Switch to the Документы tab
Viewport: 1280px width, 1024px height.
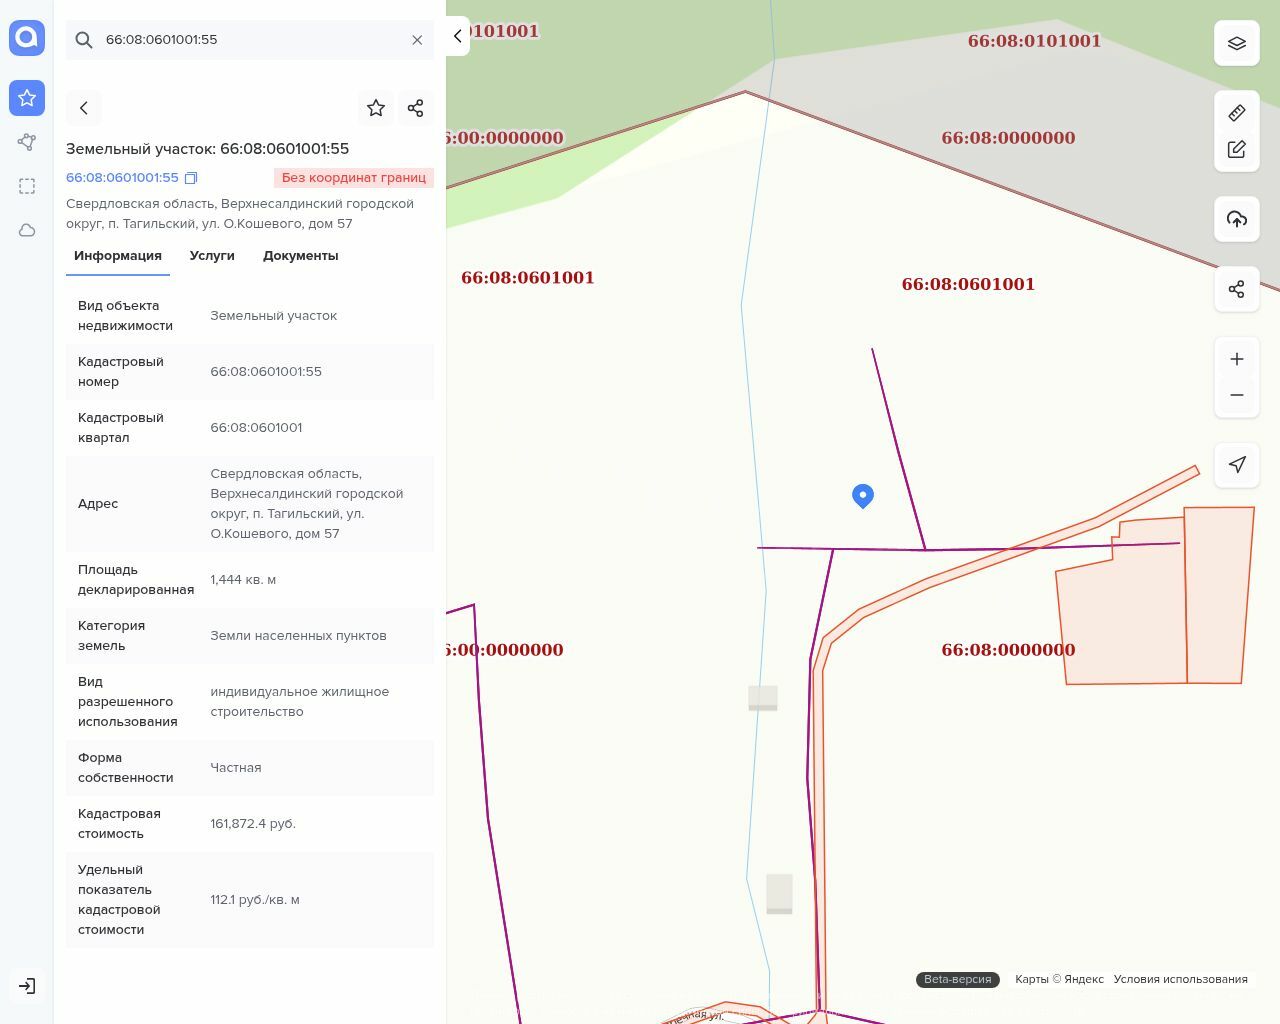(x=301, y=256)
